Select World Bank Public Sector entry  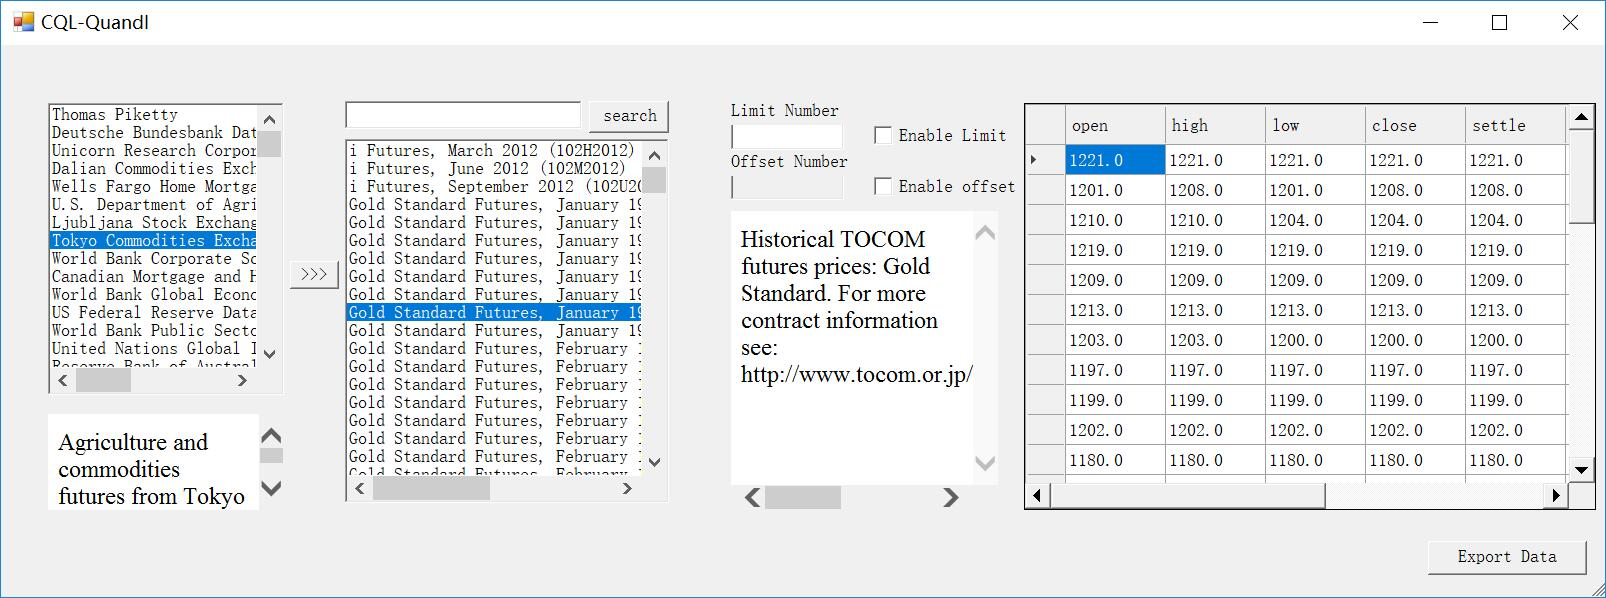pyautogui.click(x=153, y=330)
